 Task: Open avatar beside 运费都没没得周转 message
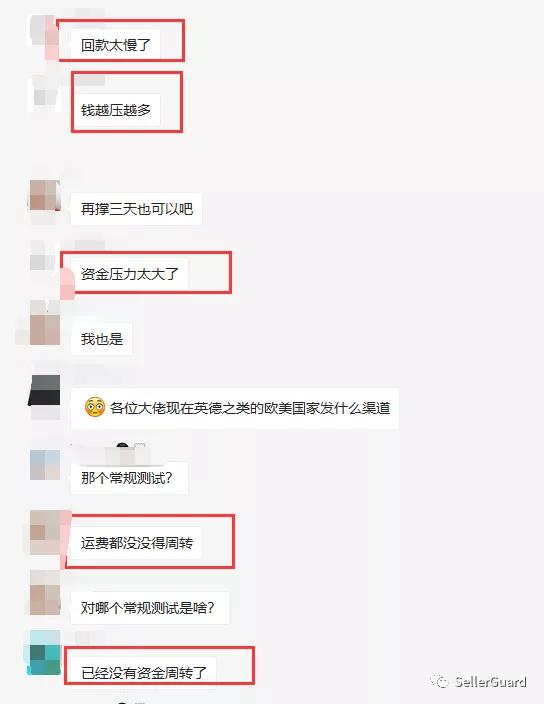[45, 532]
